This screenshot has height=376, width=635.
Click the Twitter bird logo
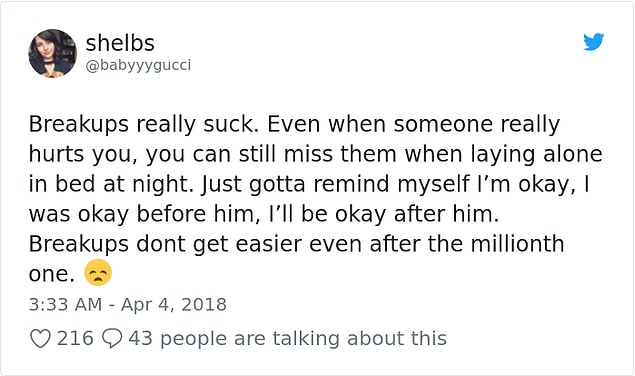(593, 42)
